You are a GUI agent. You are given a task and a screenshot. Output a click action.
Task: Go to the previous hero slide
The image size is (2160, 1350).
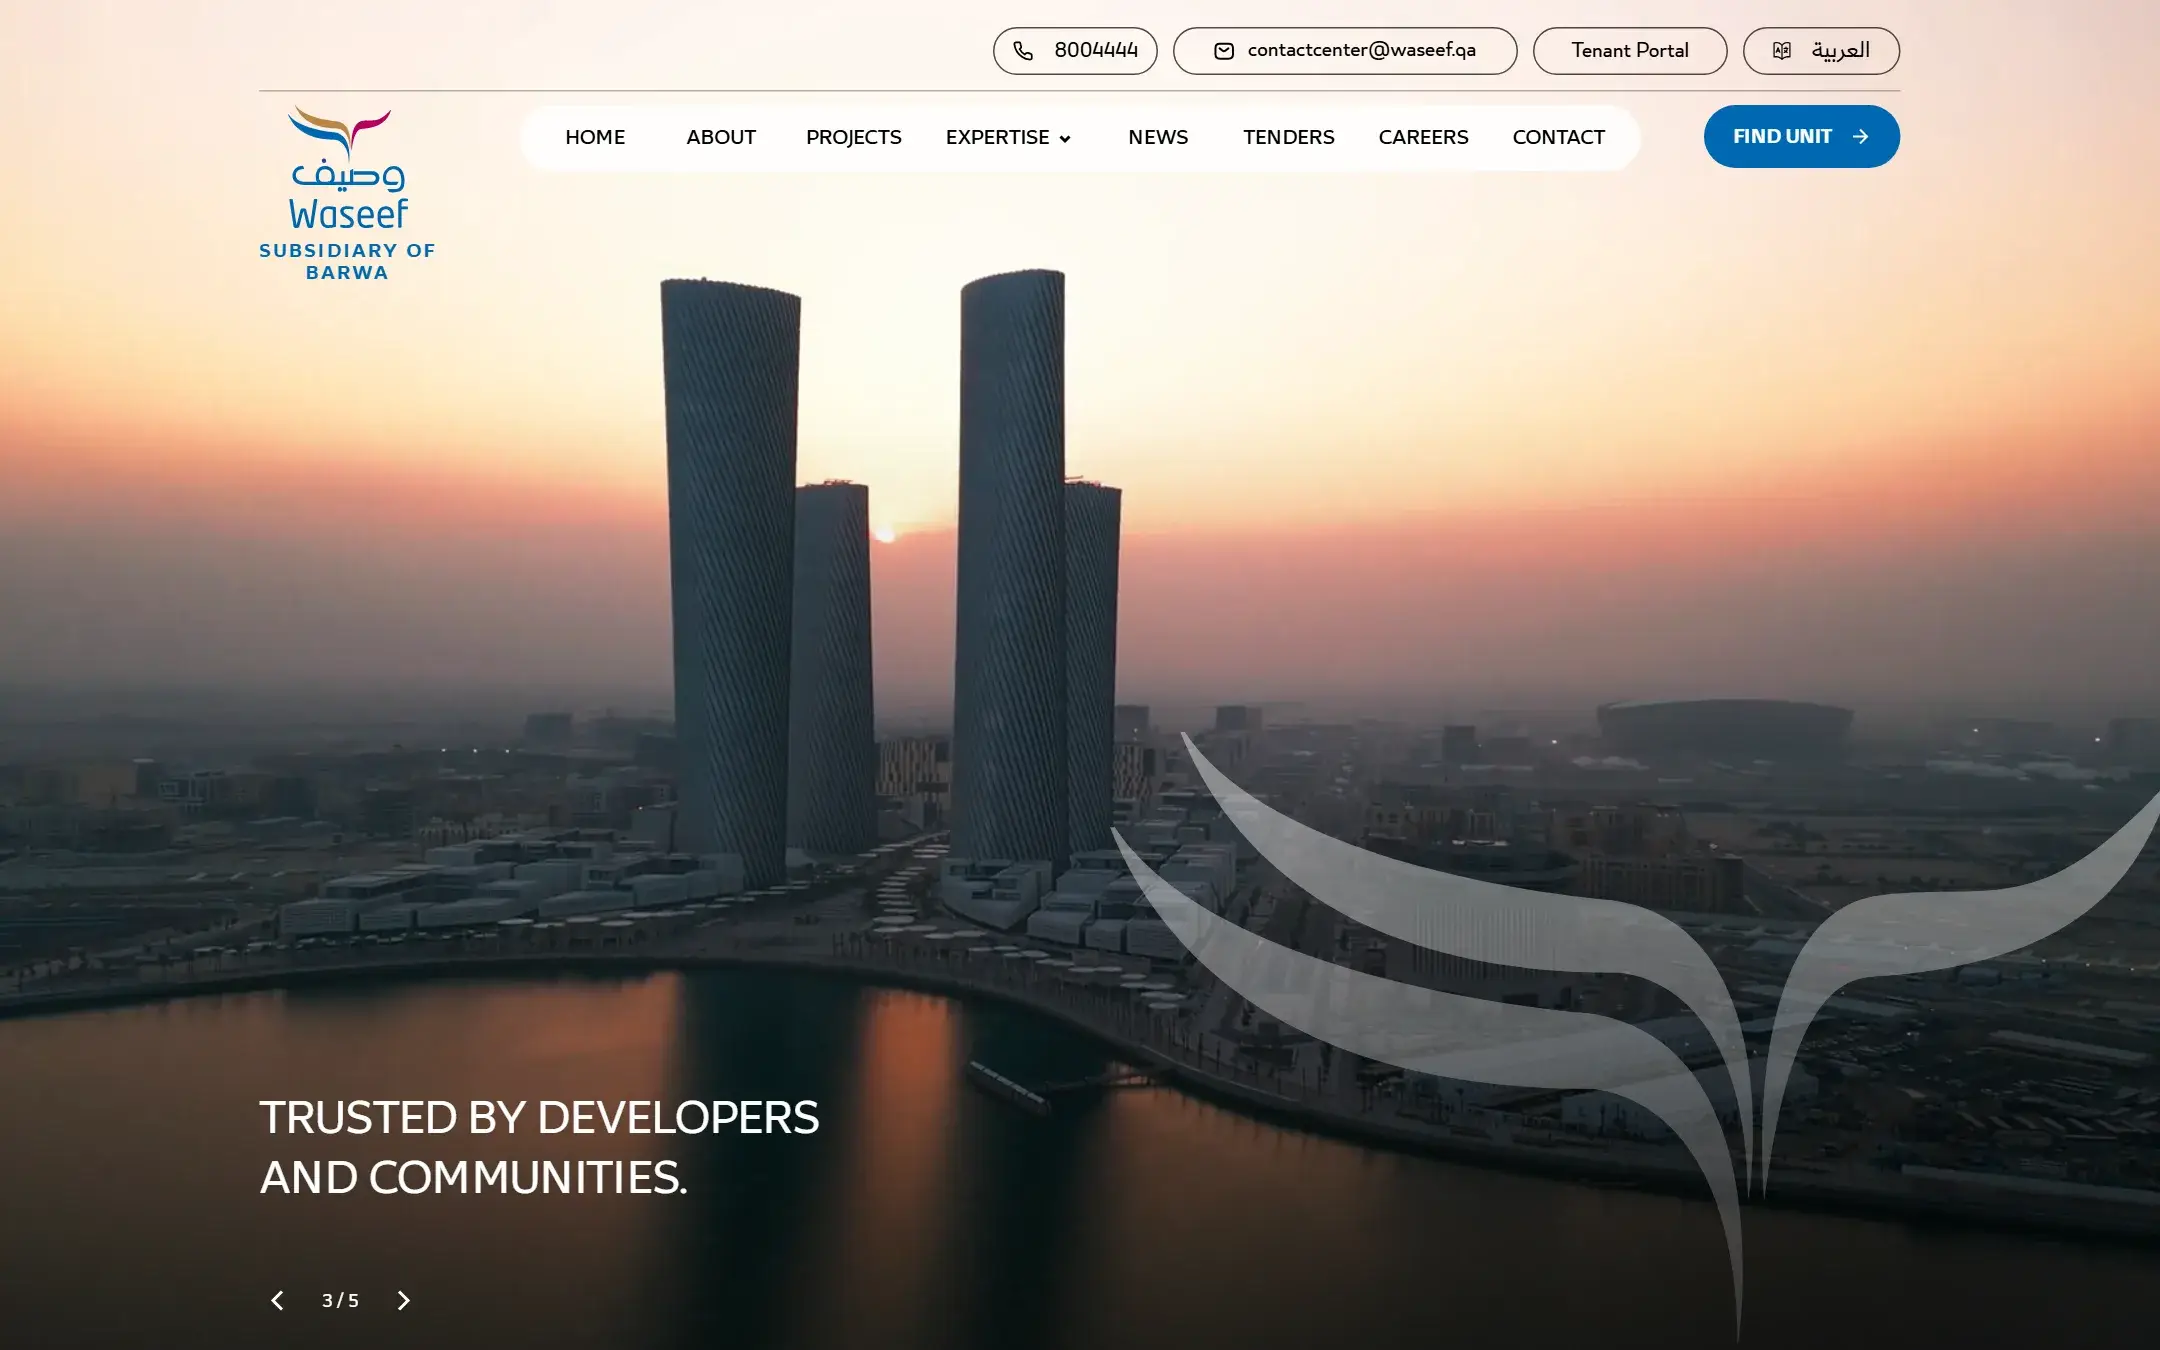(277, 1300)
